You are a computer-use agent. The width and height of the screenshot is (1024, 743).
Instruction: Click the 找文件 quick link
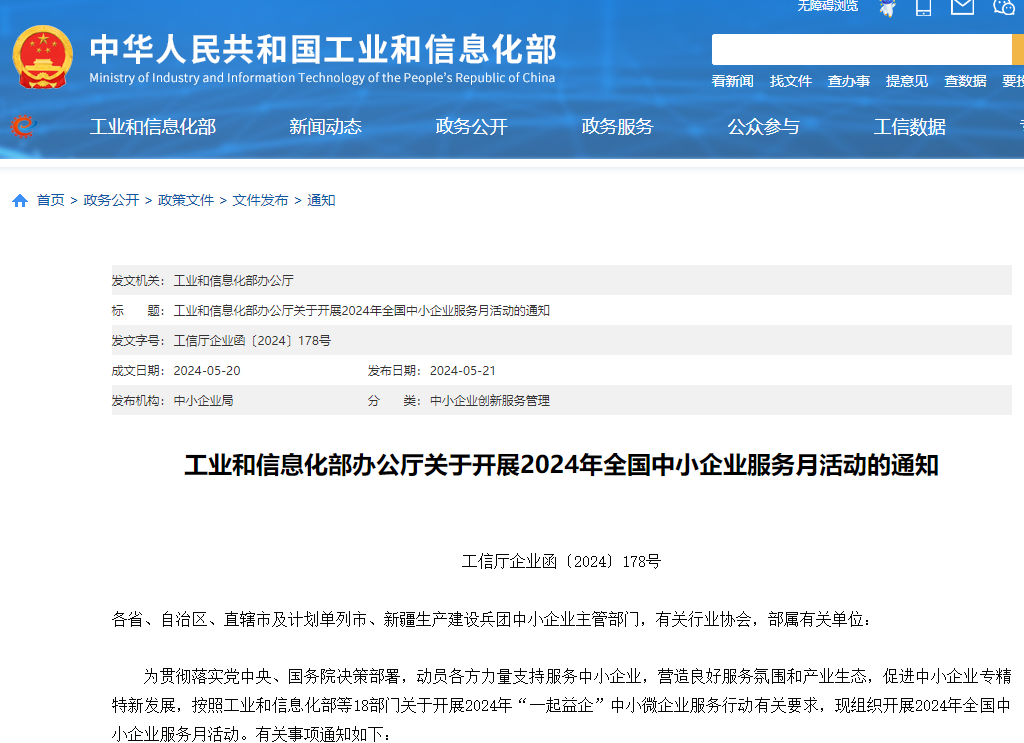790,81
